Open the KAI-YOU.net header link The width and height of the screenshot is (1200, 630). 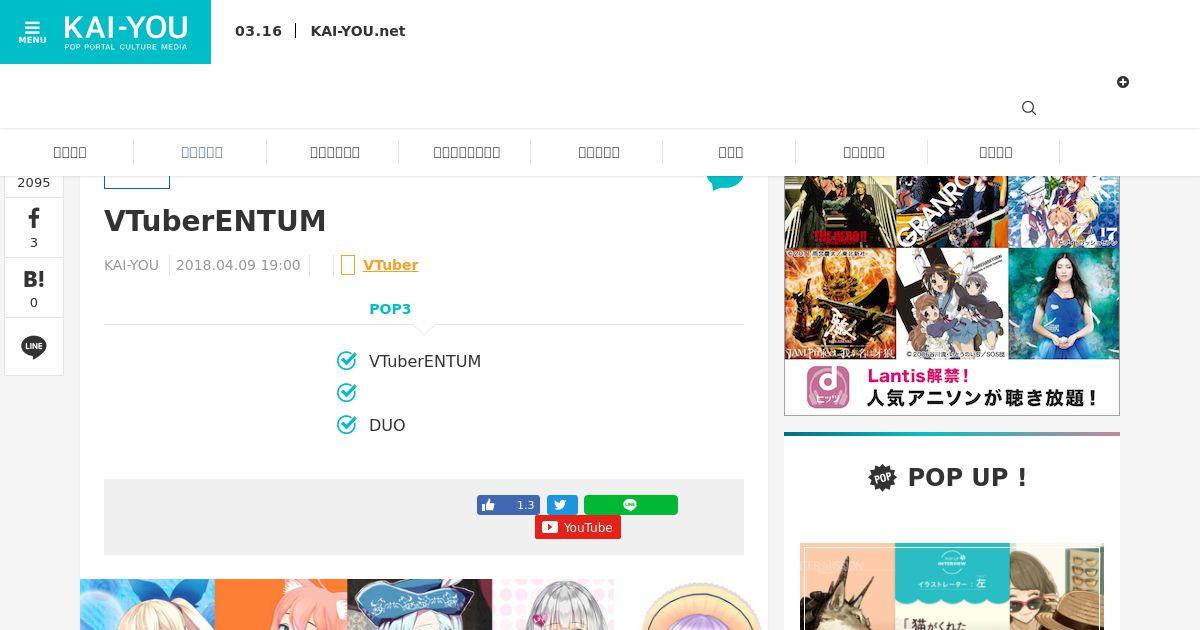click(358, 31)
